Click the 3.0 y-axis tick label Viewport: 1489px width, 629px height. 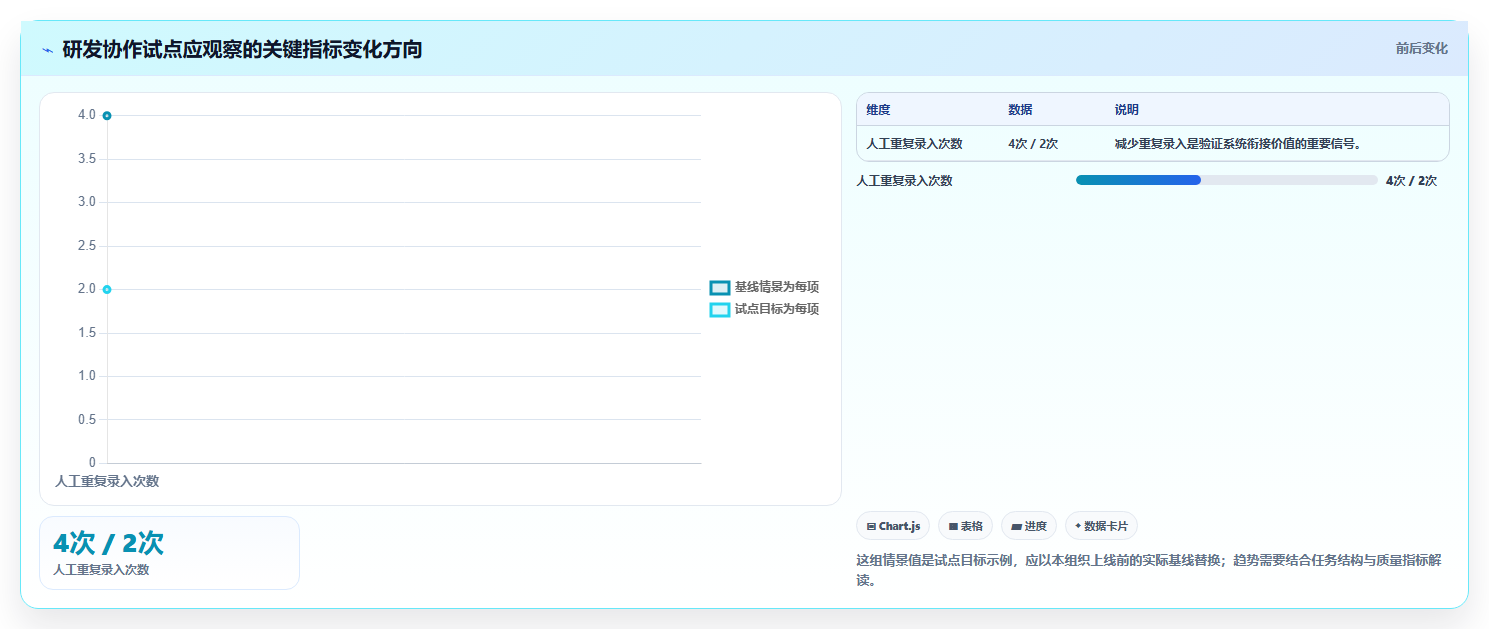(87, 202)
